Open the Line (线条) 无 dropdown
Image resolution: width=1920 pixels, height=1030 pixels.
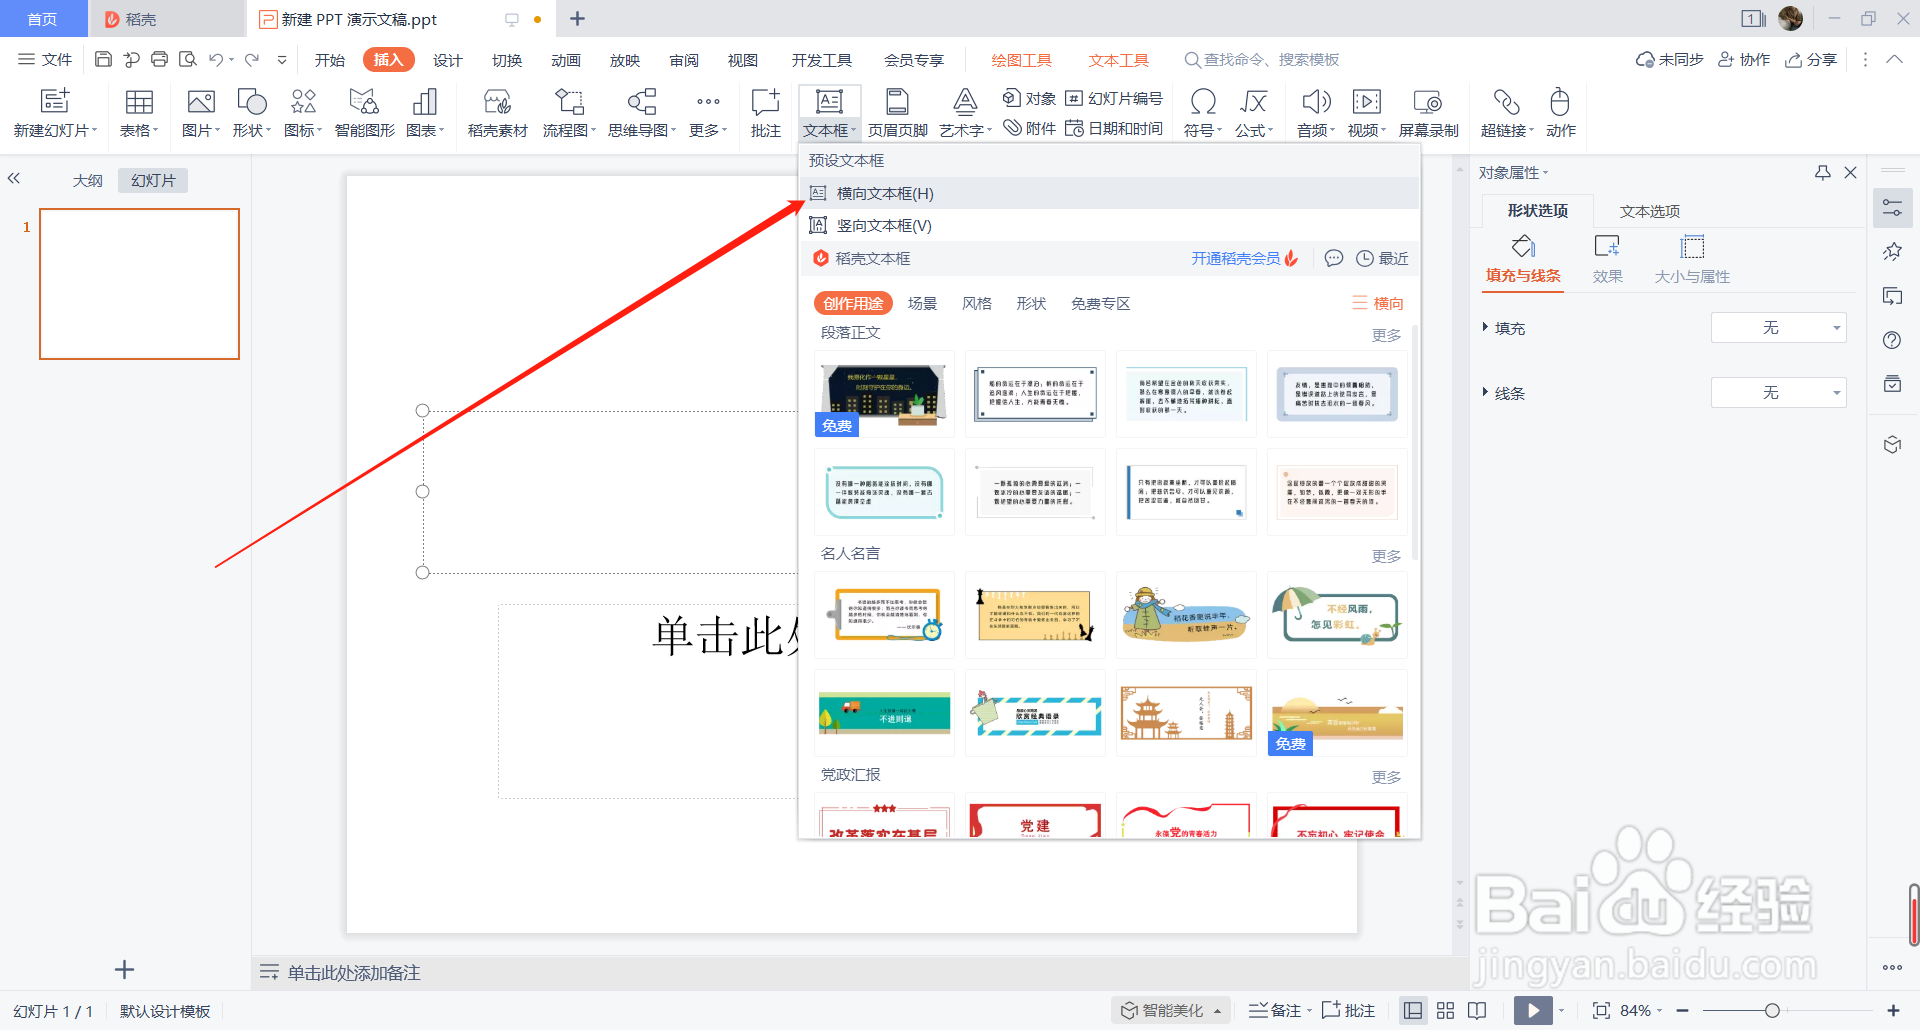[1779, 393]
